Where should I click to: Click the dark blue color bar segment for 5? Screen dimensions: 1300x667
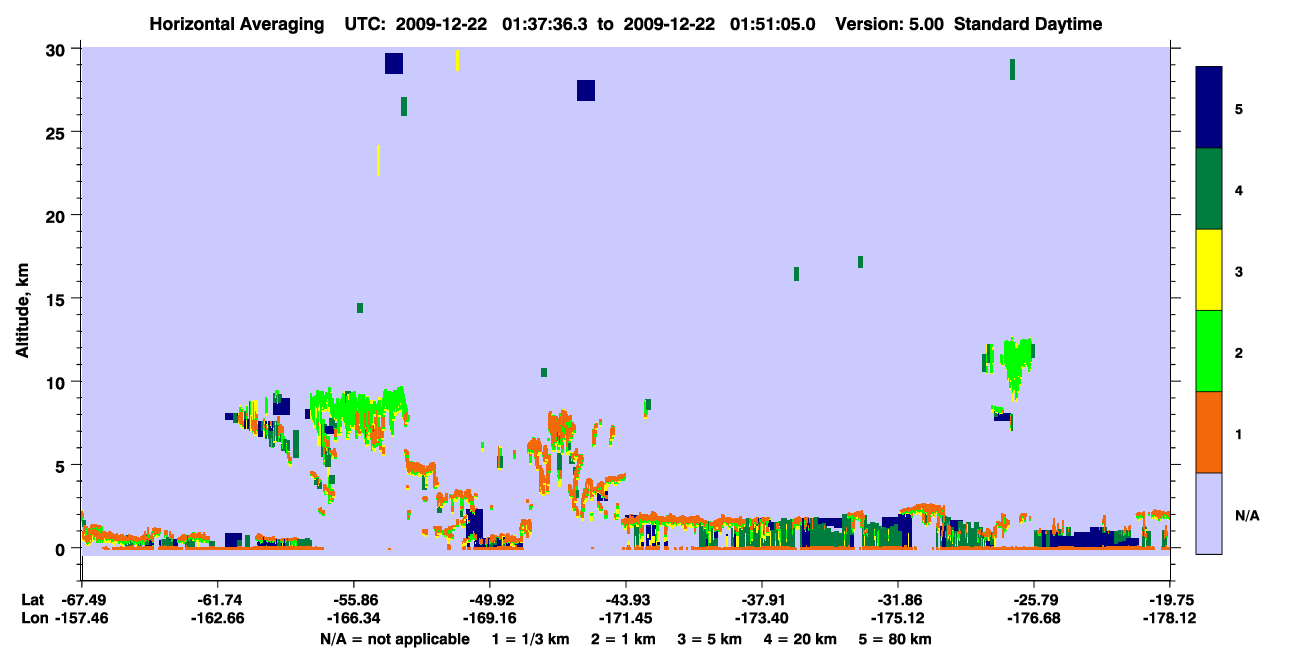1209,107
